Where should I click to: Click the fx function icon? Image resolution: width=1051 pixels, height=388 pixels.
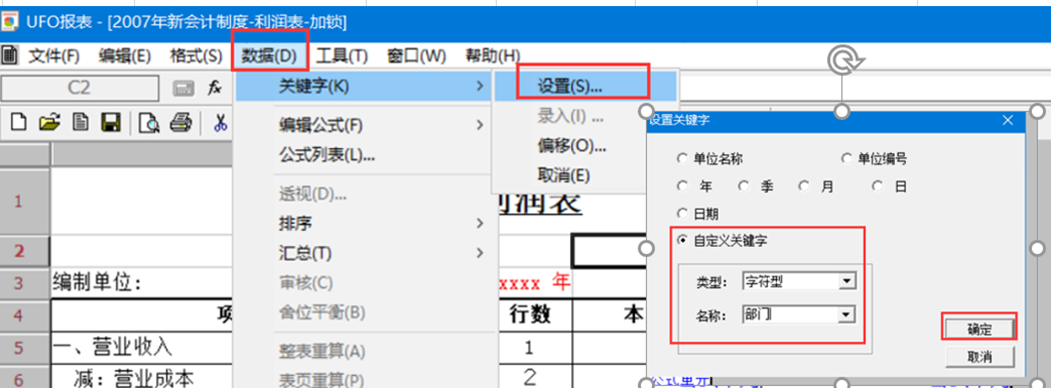tap(214, 88)
